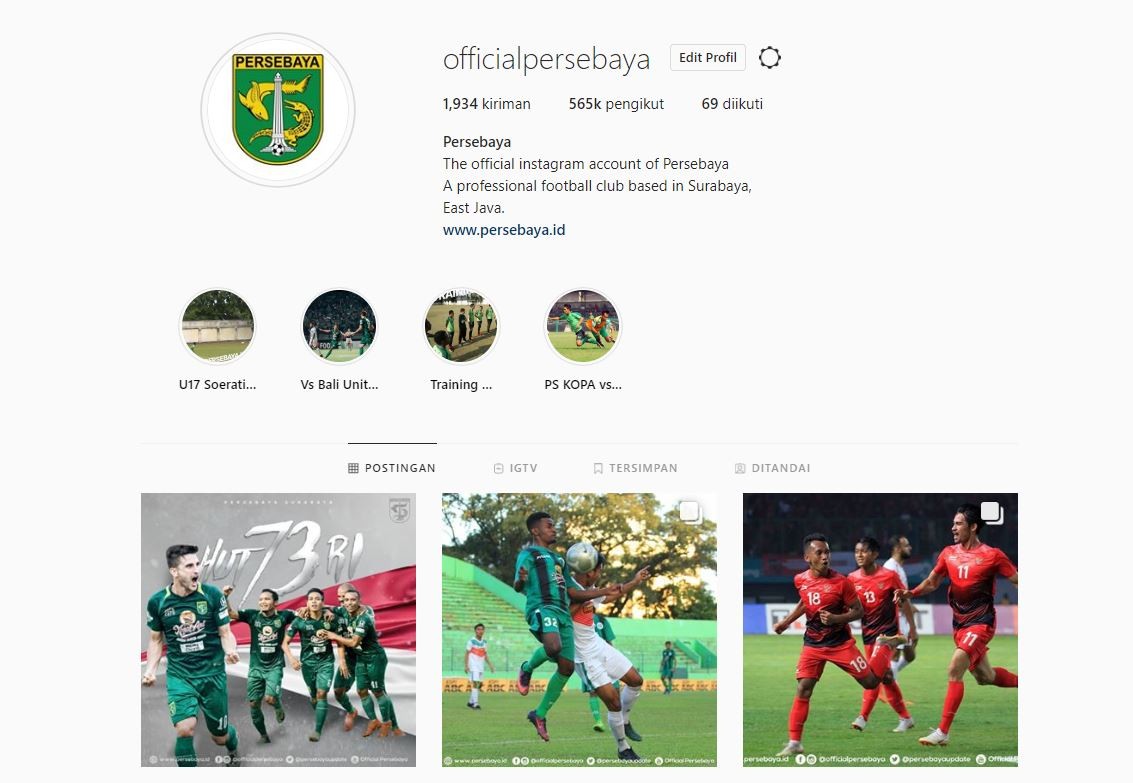The image size is (1133, 783).
Task: Click the Edit Profil button
Action: click(707, 58)
